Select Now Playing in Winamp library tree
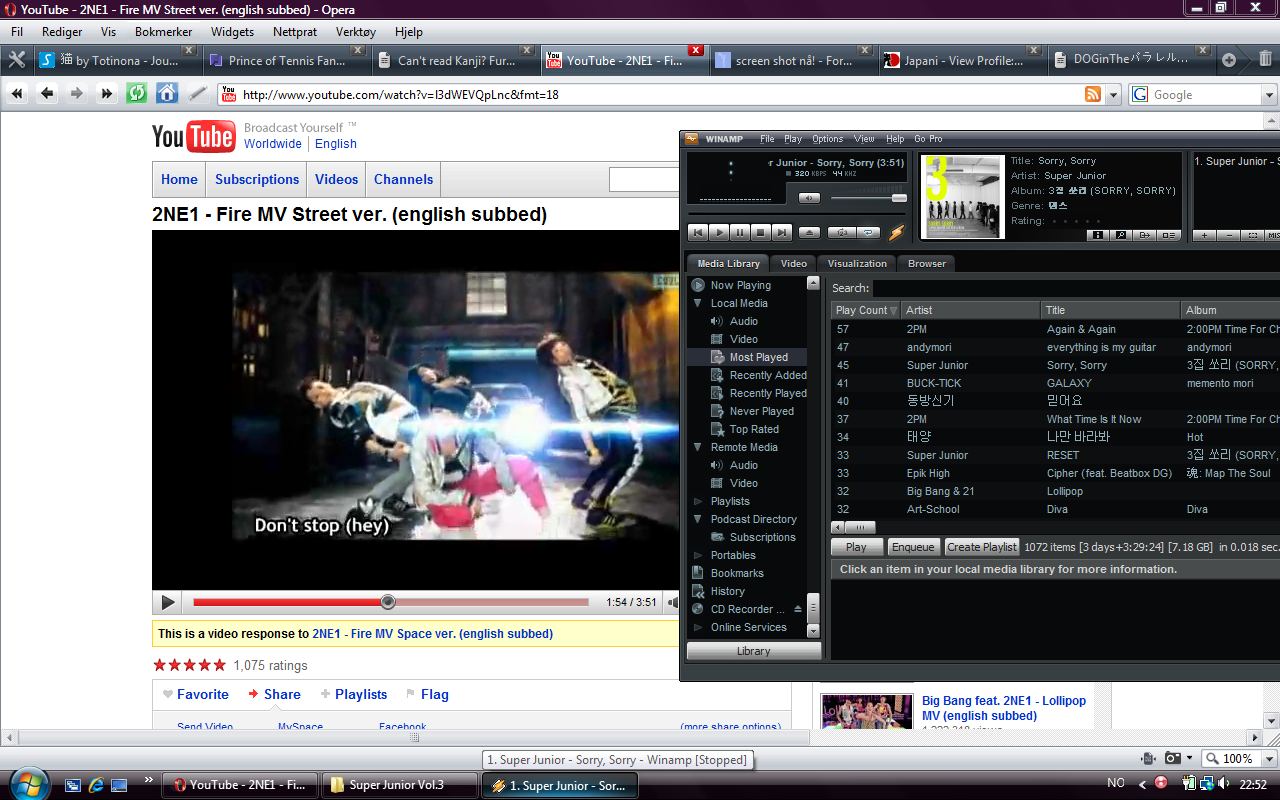Screen dimensions: 1280x800 [740, 285]
